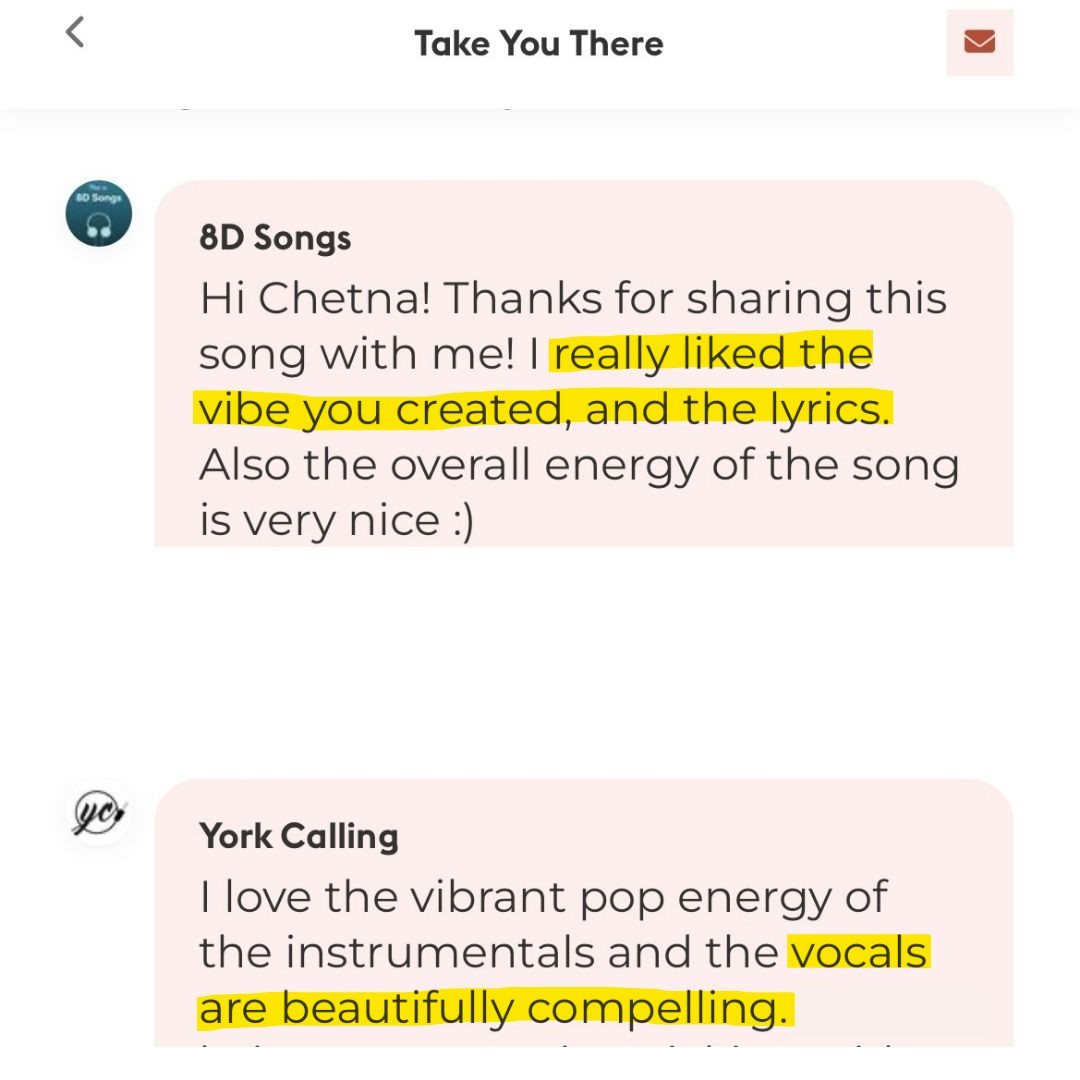Open the 8D Songs headphones avatar
1080x1080 pixels.
click(98, 214)
